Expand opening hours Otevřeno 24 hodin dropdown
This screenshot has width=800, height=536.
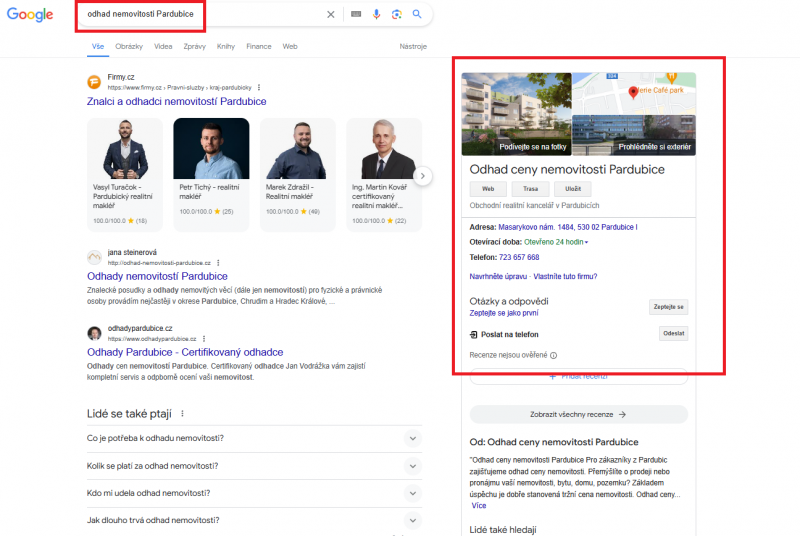(556, 242)
